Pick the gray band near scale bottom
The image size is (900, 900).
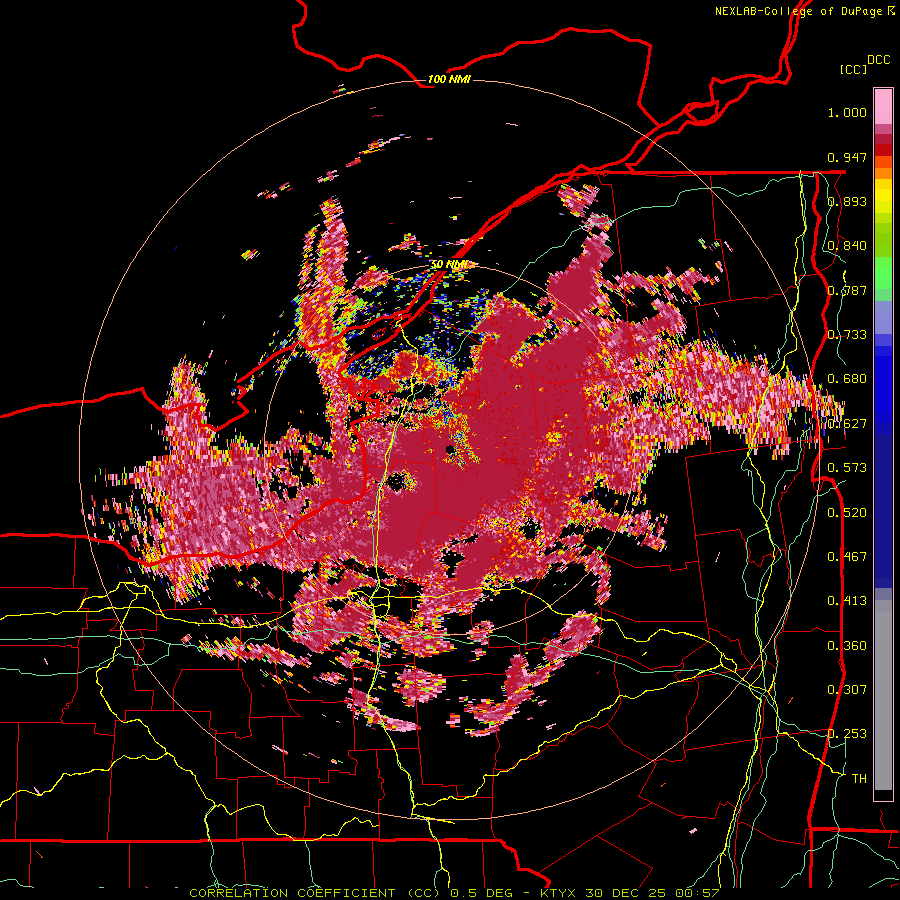(x=883, y=695)
